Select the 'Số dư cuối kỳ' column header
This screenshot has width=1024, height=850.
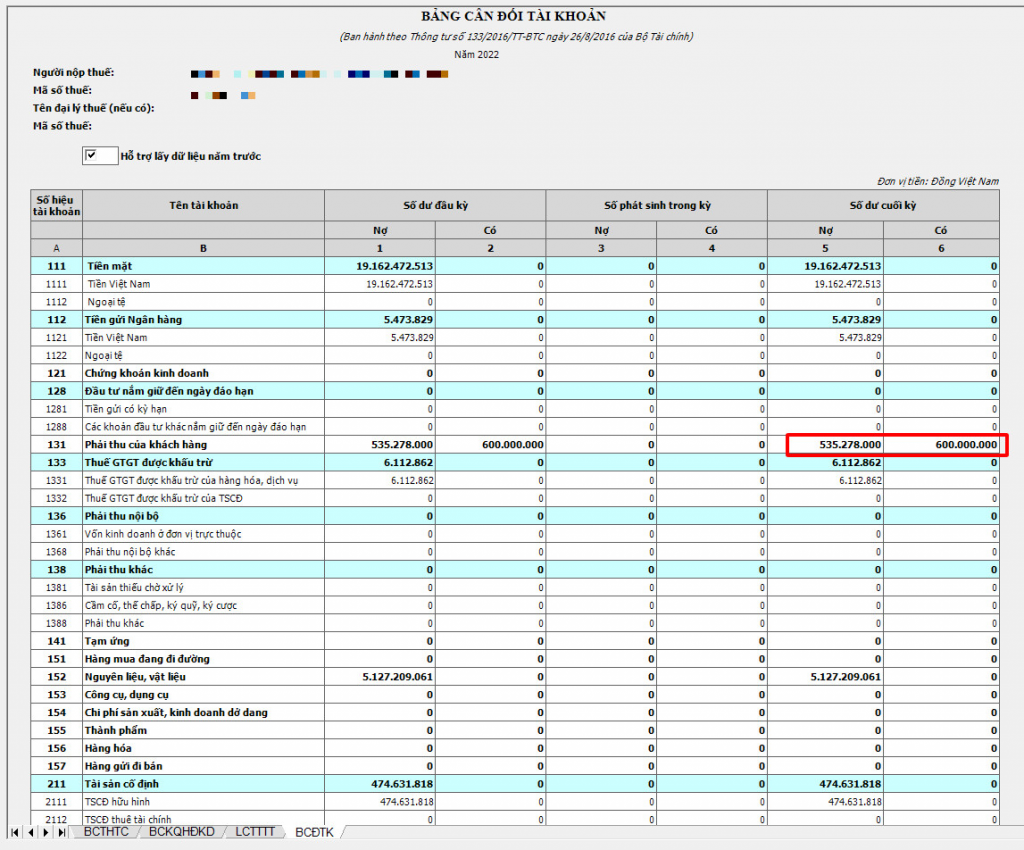[882, 205]
